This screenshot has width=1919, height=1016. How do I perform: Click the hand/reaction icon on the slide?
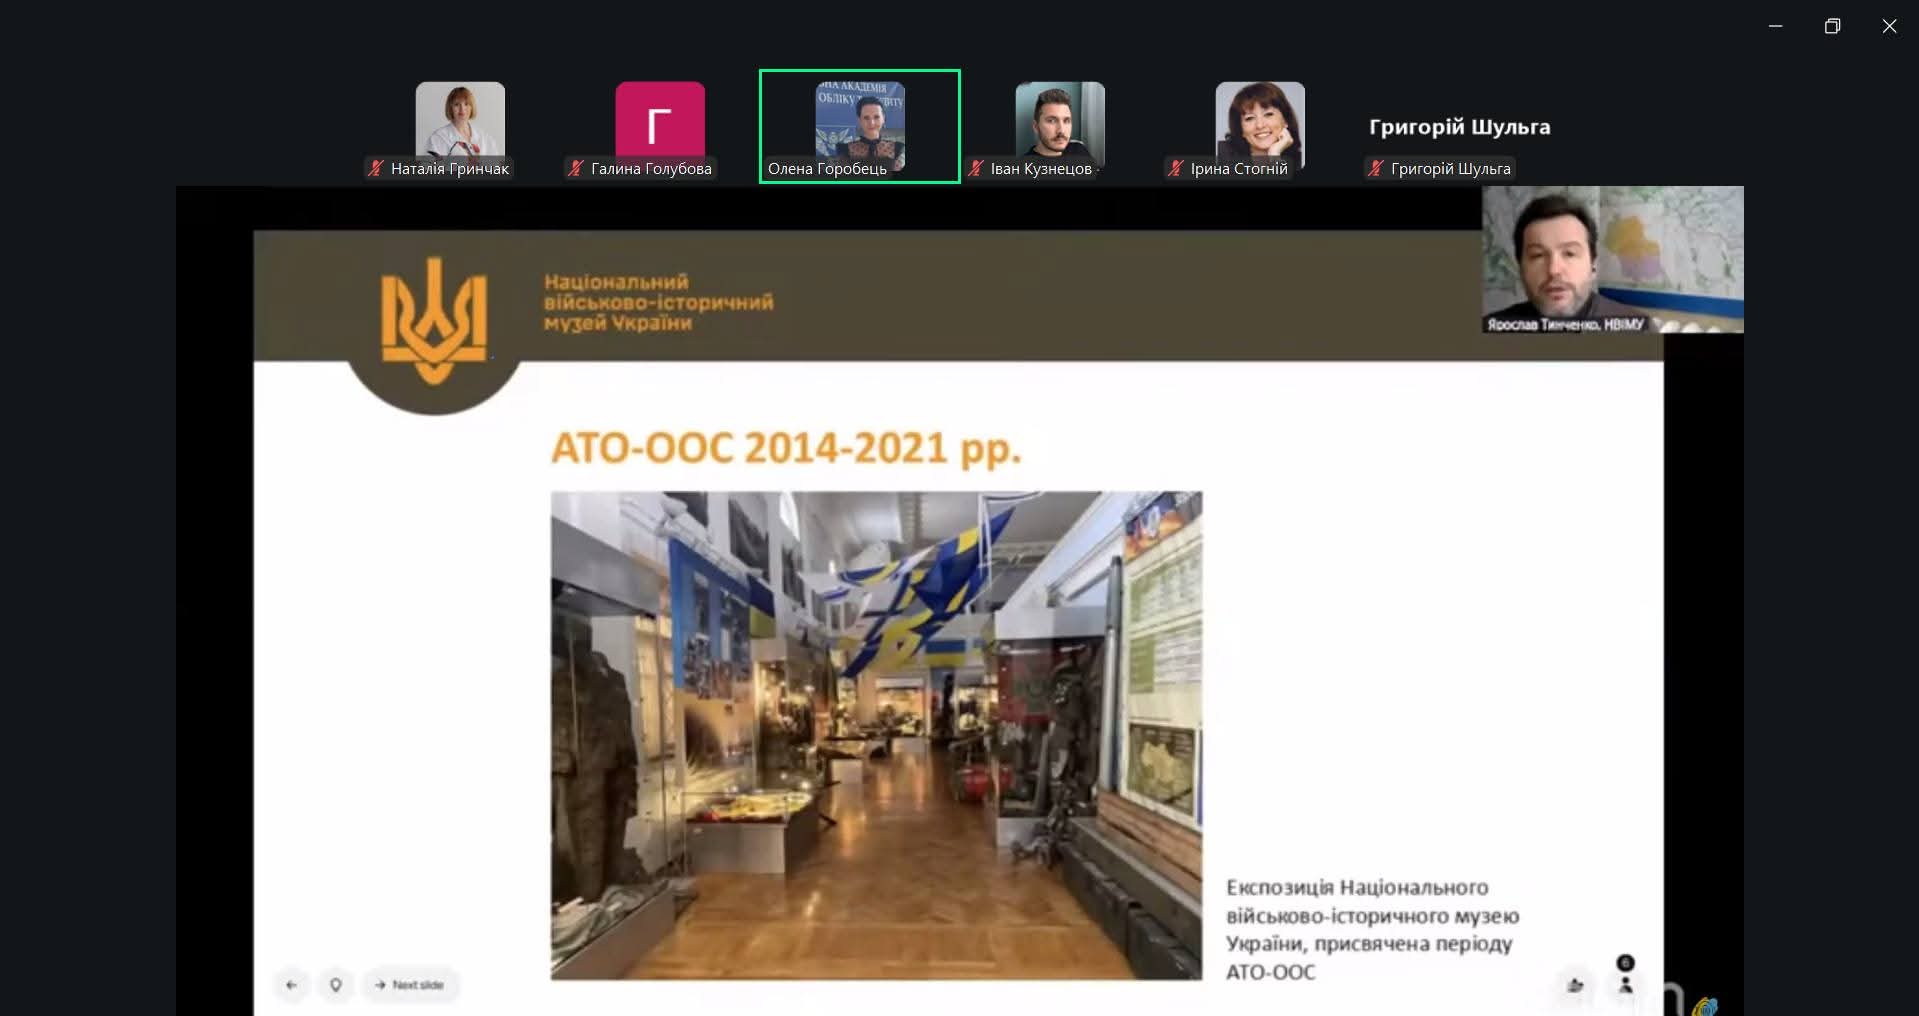(x=1575, y=985)
